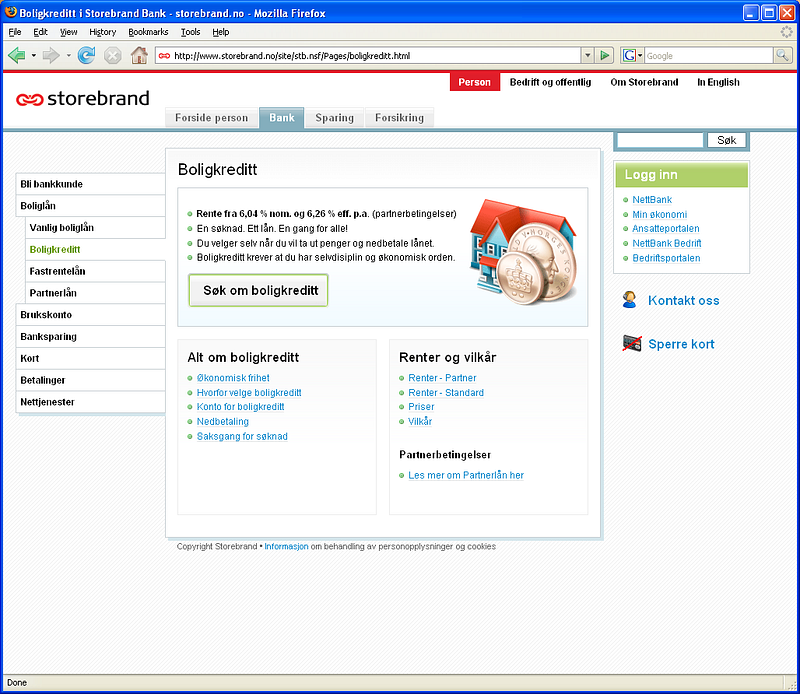Screen dimensions: 800x694
Task: Open Vanlig boliglån submenu item
Action: (x=95, y=228)
